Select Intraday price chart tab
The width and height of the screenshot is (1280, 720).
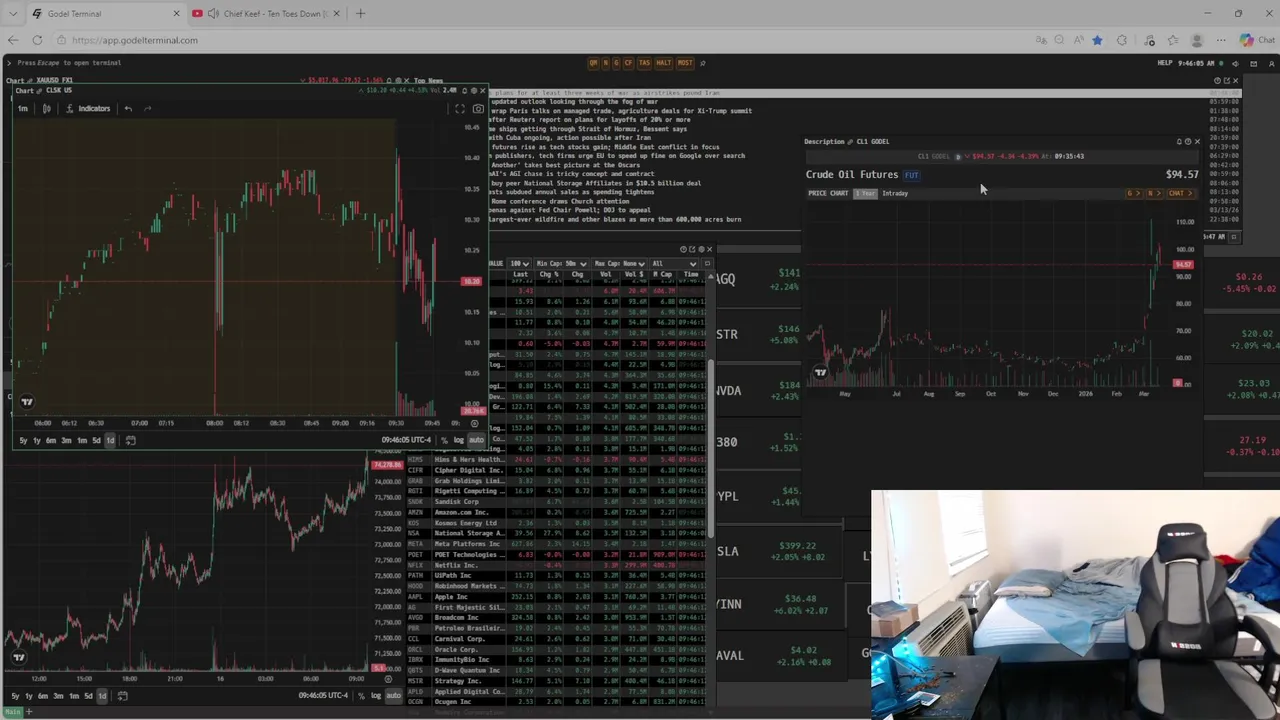click(x=895, y=193)
